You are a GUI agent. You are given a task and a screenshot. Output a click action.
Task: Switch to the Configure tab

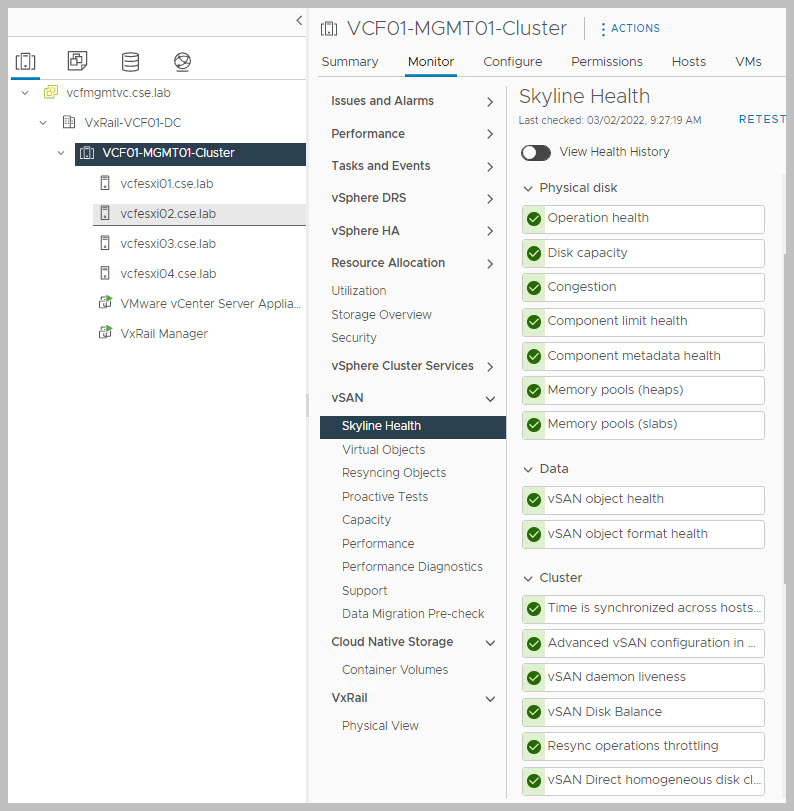512,62
